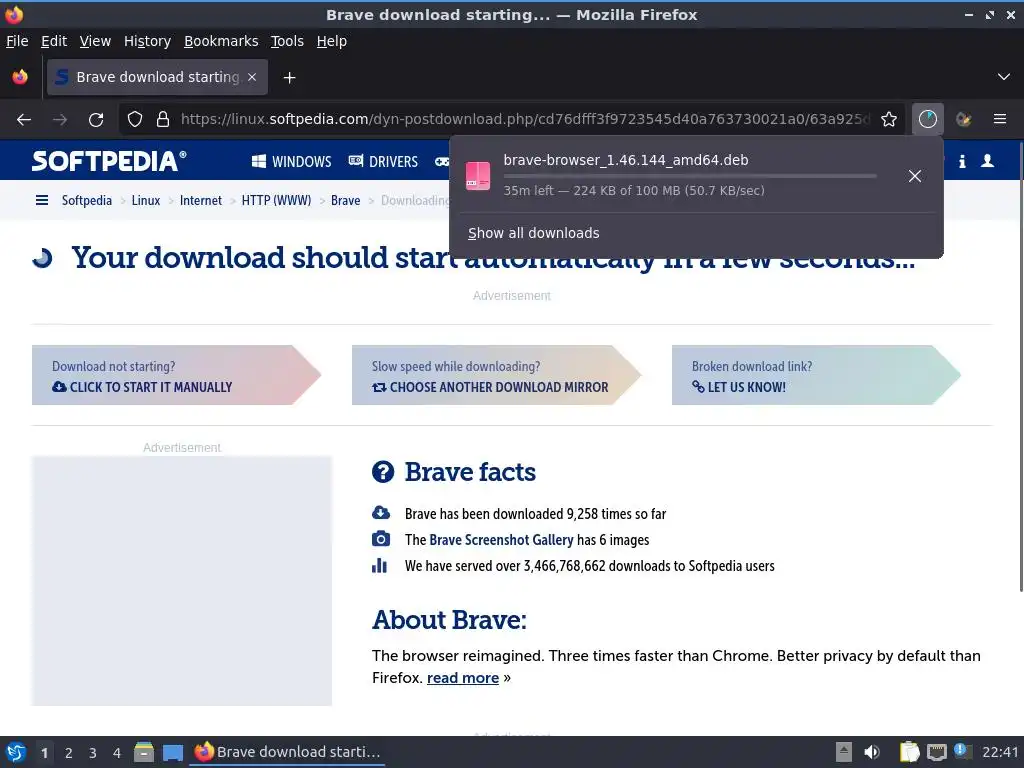Close the Brave download starting tab
The width and height of the screenshot is (1024, 768).
click(252, 77)
